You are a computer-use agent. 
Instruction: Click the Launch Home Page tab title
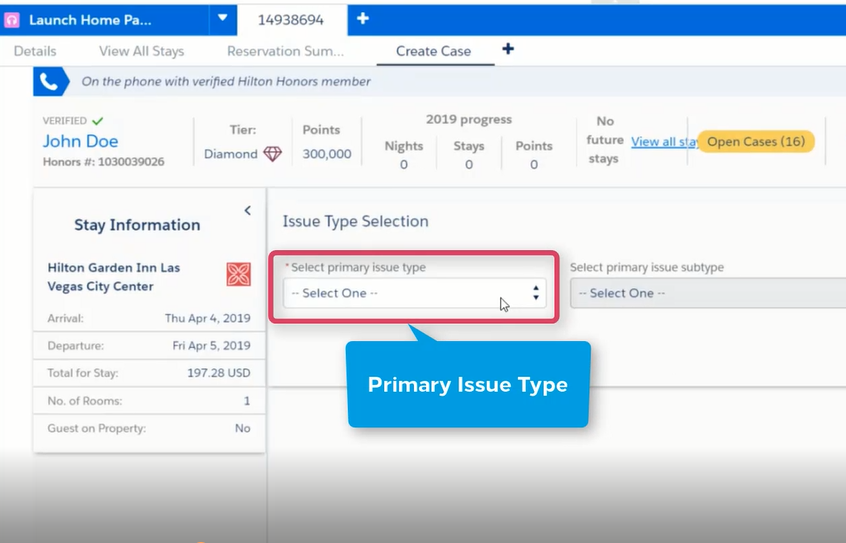click(90, 20)
